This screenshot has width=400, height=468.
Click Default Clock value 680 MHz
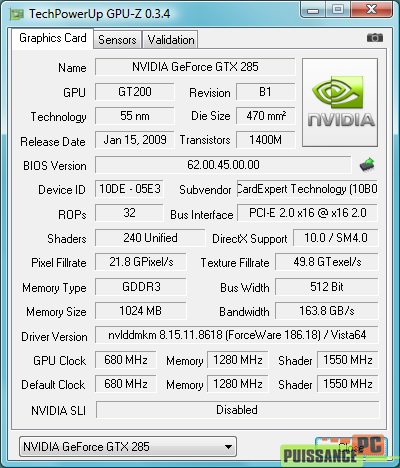(x=126, y=384)
